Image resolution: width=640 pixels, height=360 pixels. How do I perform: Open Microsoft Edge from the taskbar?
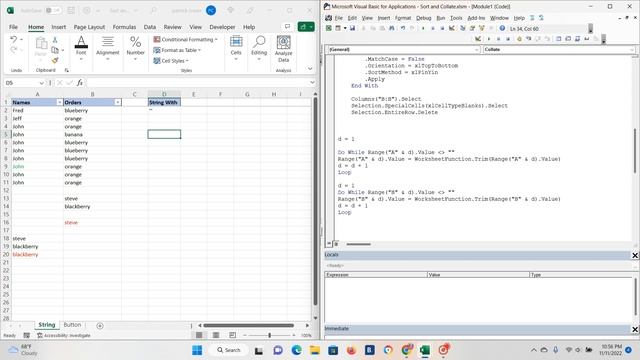(x=296, y=350)
